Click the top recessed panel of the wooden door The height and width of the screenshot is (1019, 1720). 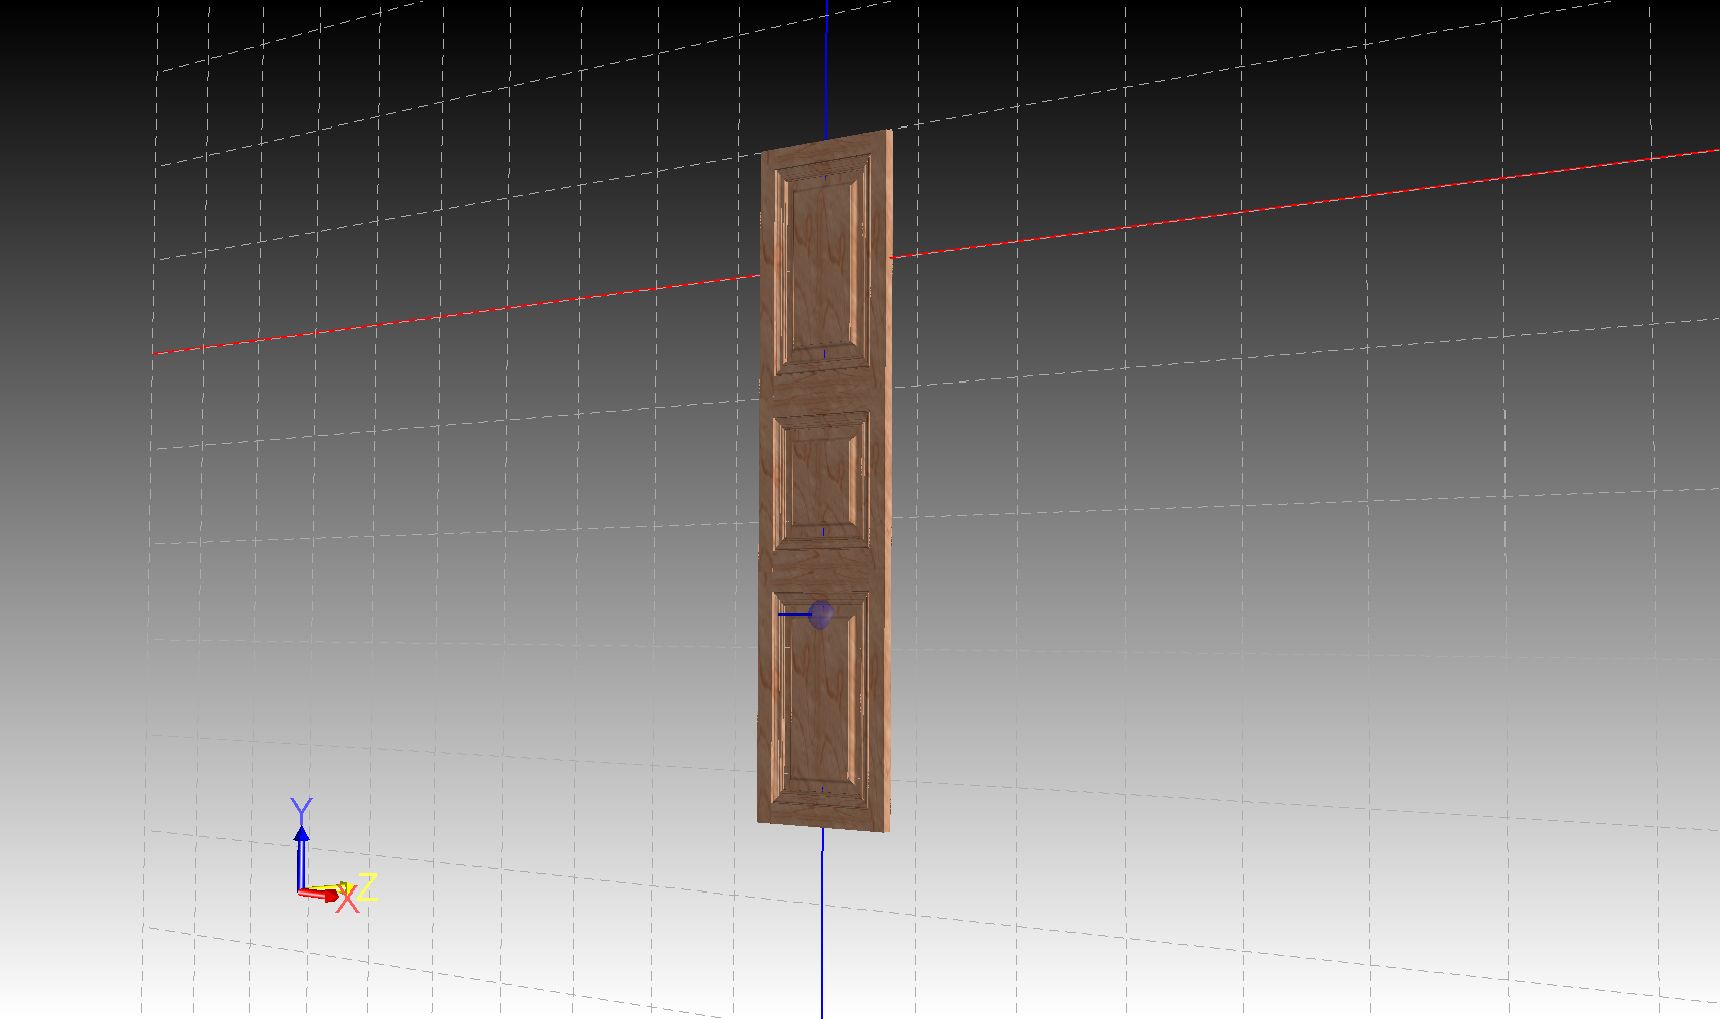(823, 267)
